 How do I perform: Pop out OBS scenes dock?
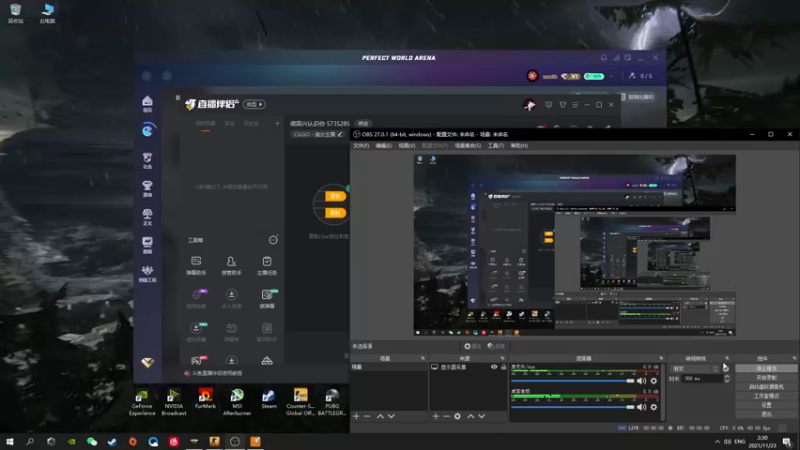pyautogui.click(x=422, y=358)
